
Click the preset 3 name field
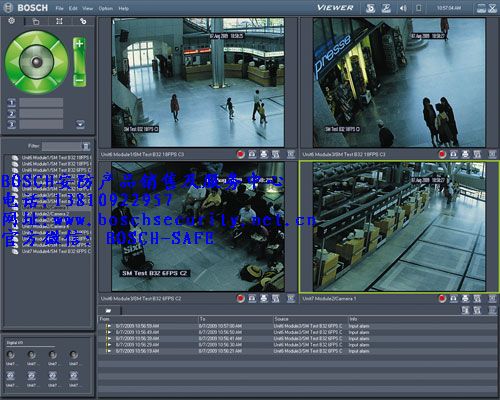coord(41,125)
